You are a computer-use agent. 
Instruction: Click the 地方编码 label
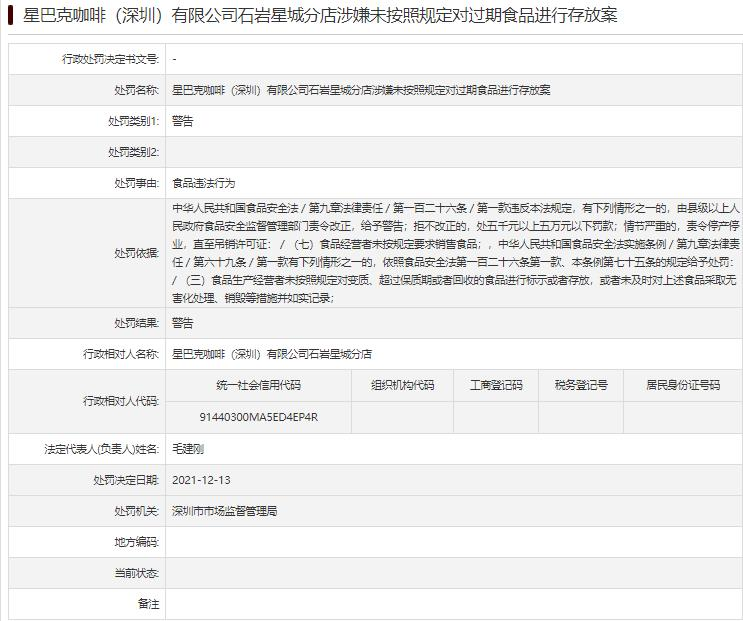pyautogui.click(x=136, y=542)
